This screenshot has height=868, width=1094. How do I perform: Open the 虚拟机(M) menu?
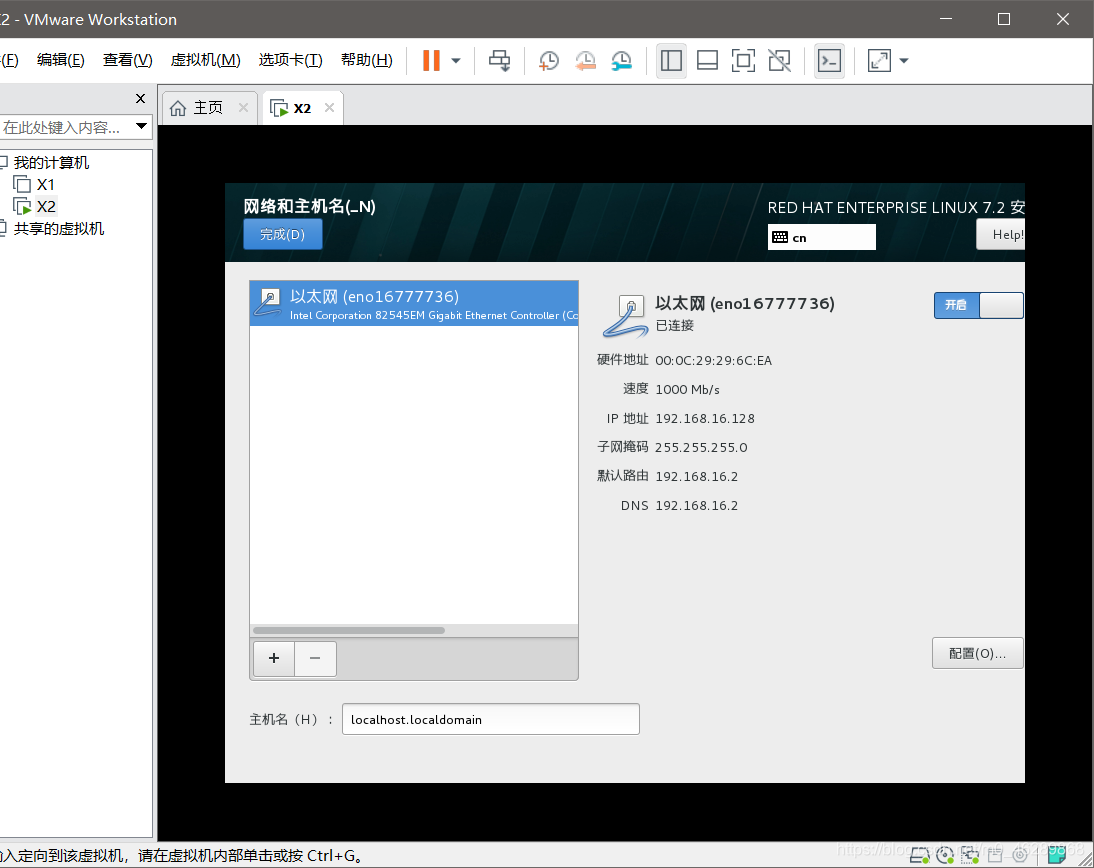(206, 60)
